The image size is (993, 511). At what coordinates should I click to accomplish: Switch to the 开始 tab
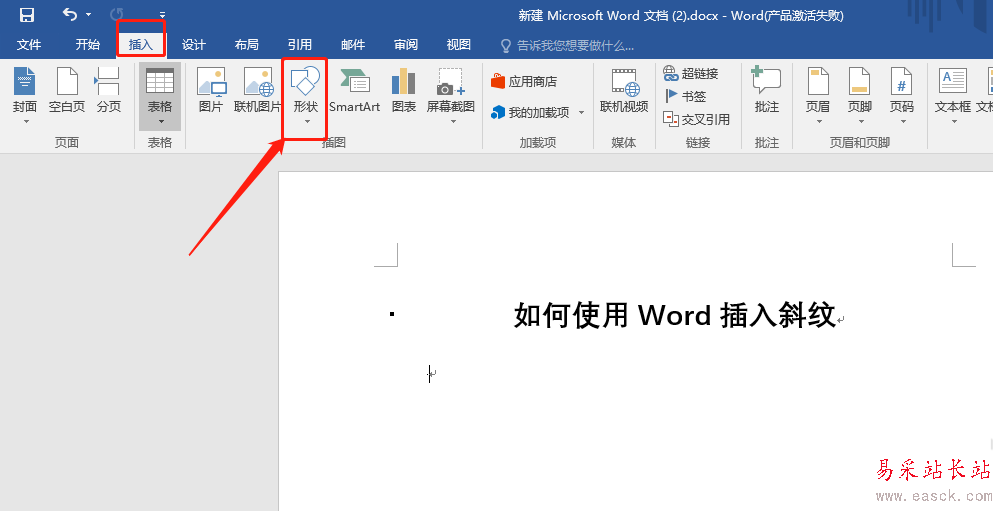87,44
